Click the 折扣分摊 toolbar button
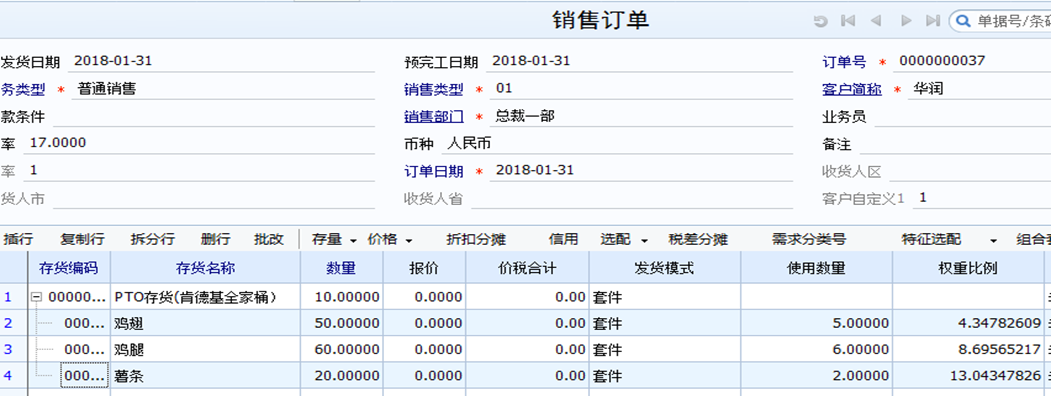Screen dimensions: 1051x396 tap(476, 239)
